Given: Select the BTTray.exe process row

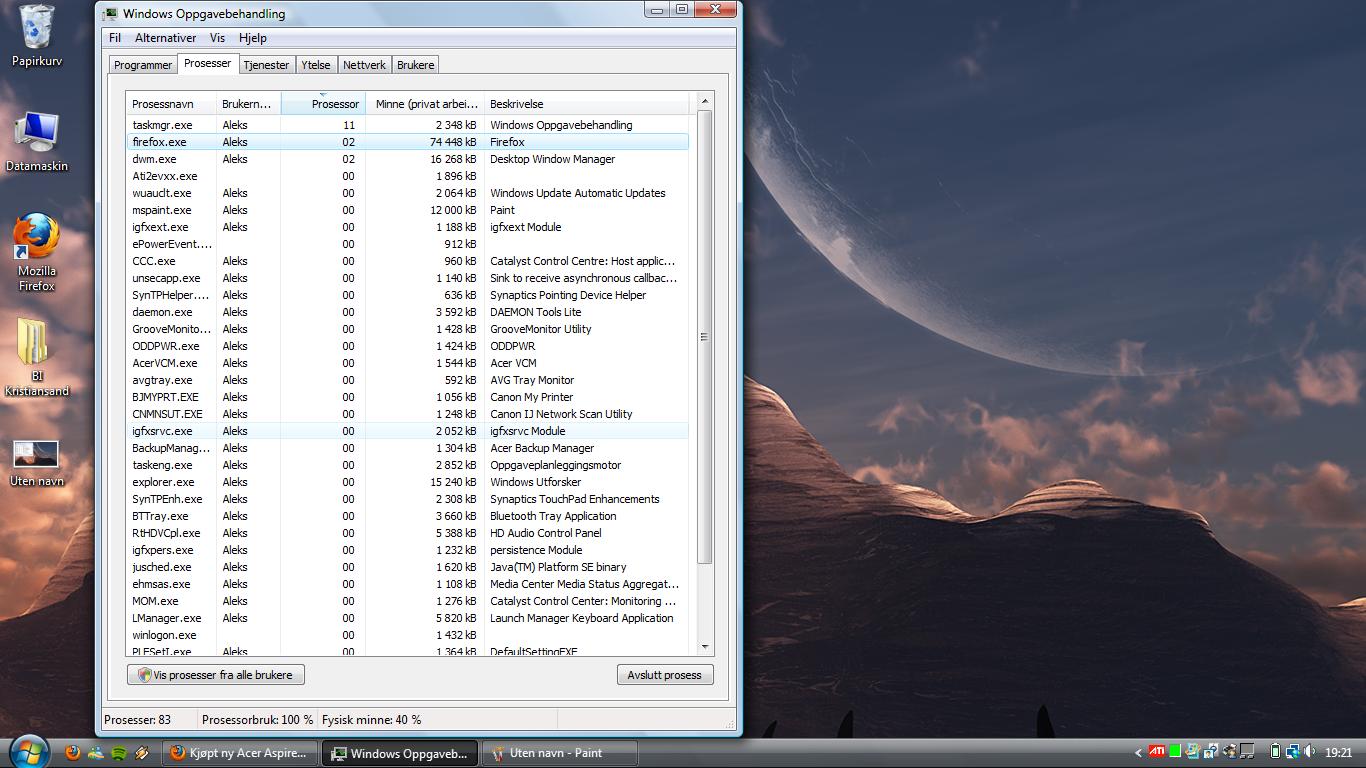Looking at the screenshot, I should pyautogui.click(x=408, y=516).
